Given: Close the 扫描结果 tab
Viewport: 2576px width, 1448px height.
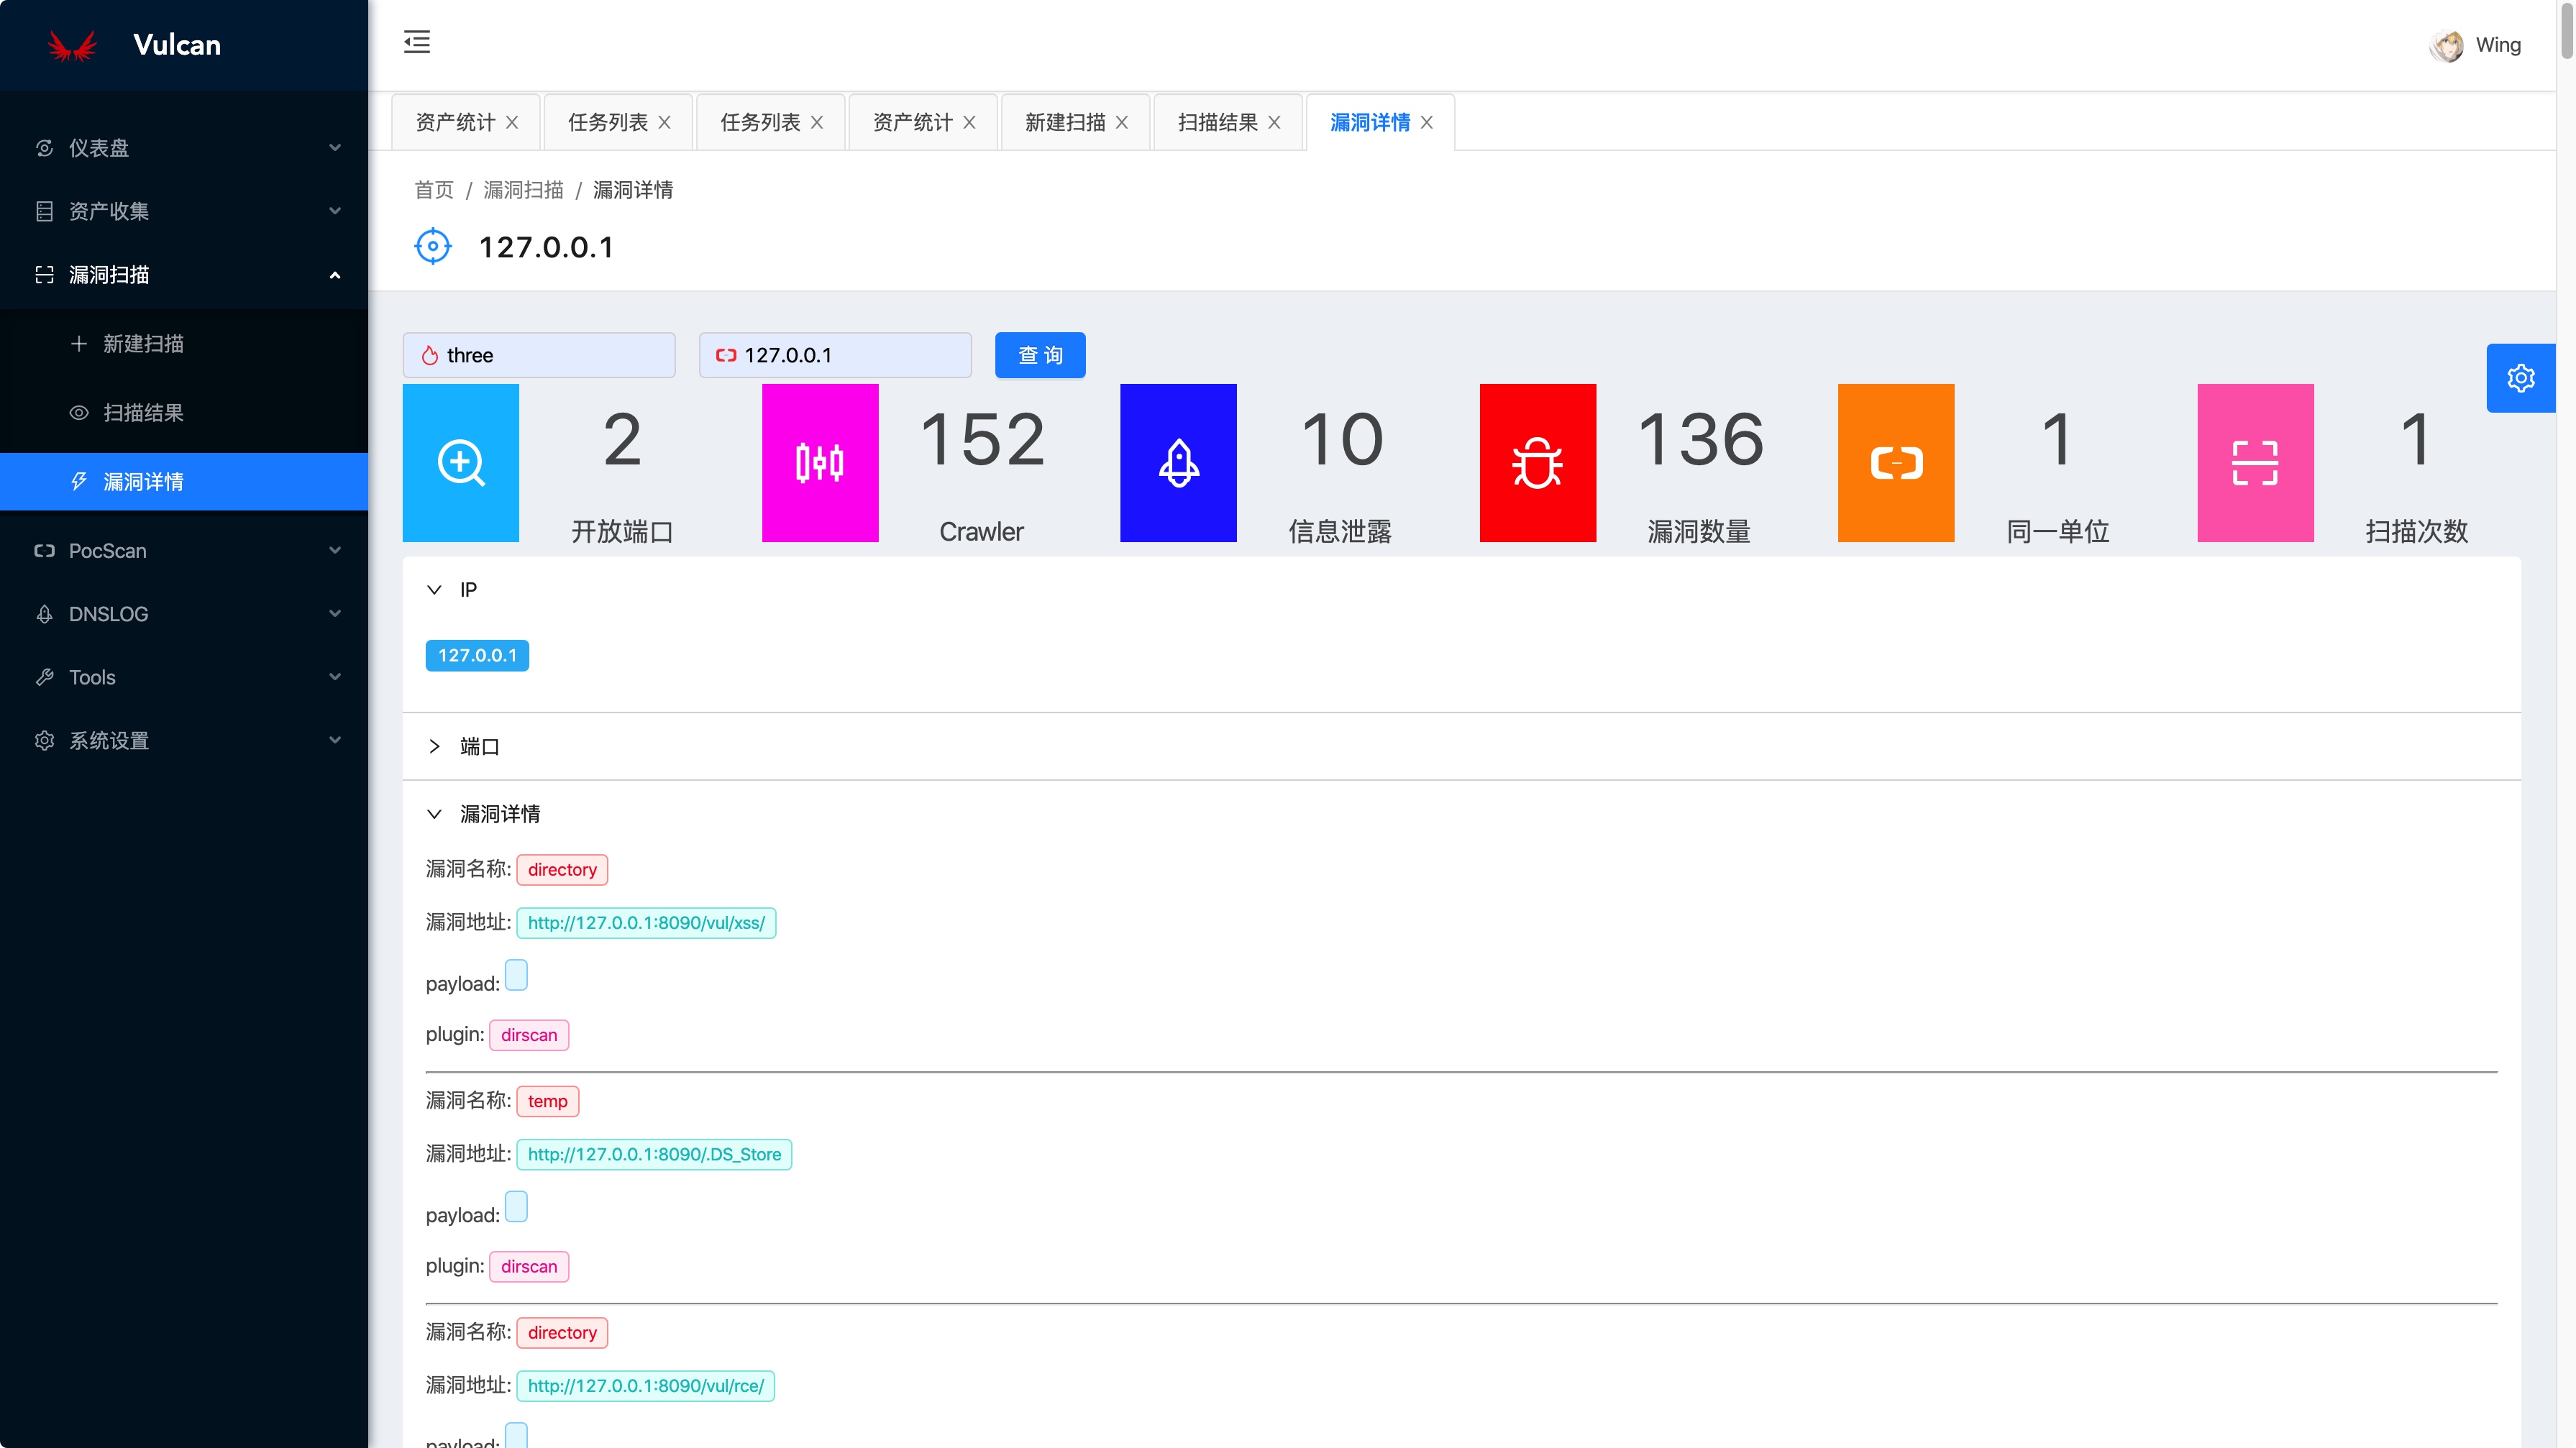Looking at the screenshot, I should click(x=1274, y=122).
